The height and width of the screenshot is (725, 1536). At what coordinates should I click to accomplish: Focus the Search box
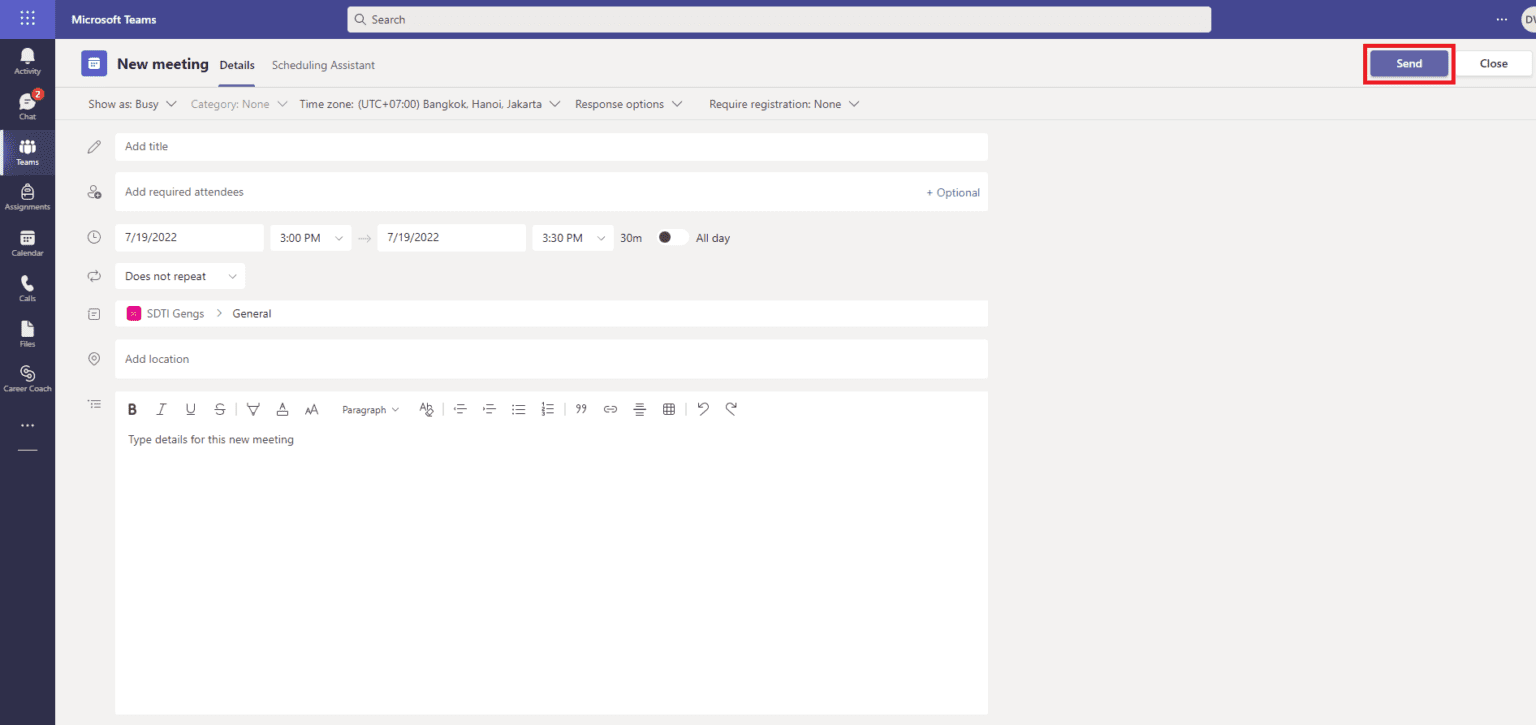(779, 19)
